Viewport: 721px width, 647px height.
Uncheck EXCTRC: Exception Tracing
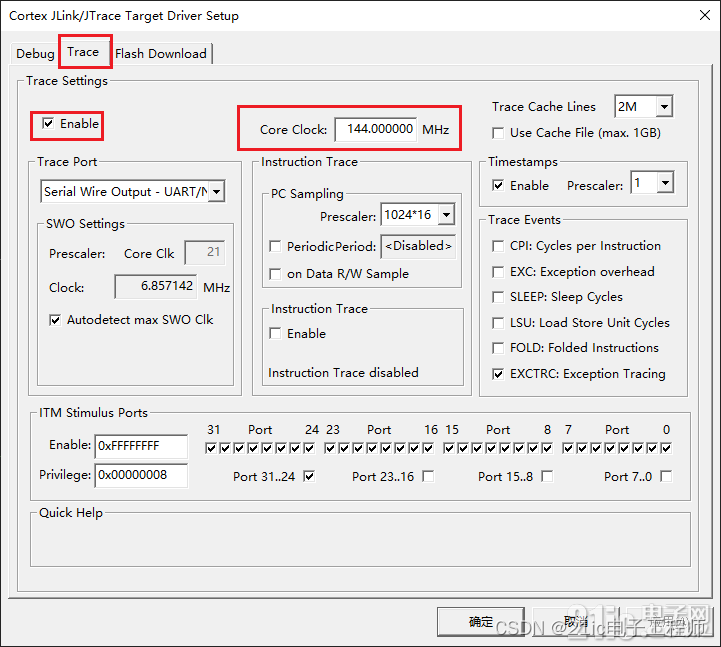tap(498, 374)
